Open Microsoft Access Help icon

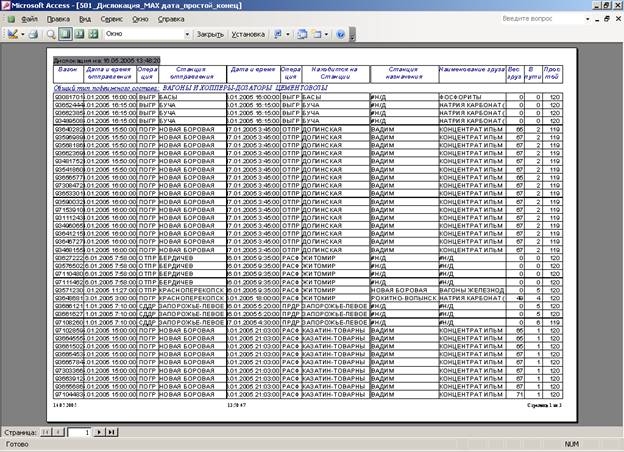click(x=341, y=34)
